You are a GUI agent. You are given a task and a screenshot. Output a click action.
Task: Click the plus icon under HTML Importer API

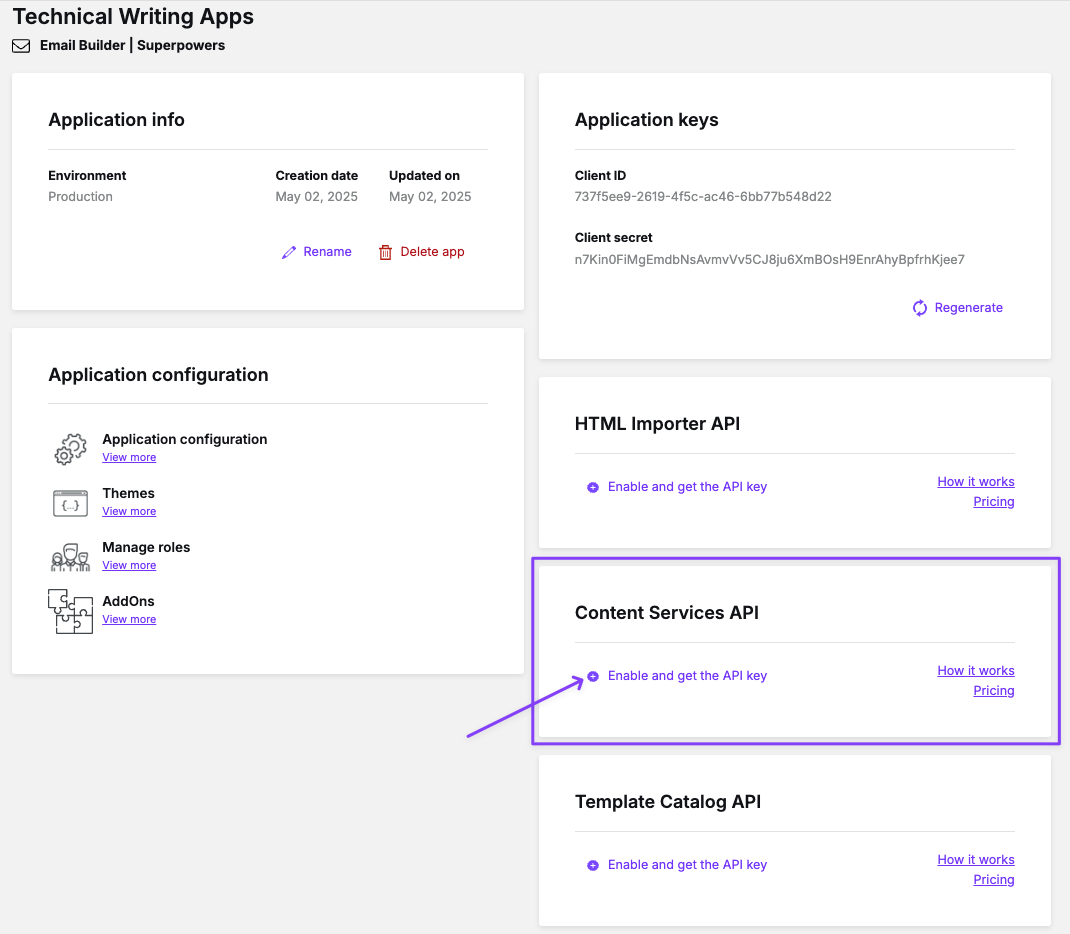(593, 487)
